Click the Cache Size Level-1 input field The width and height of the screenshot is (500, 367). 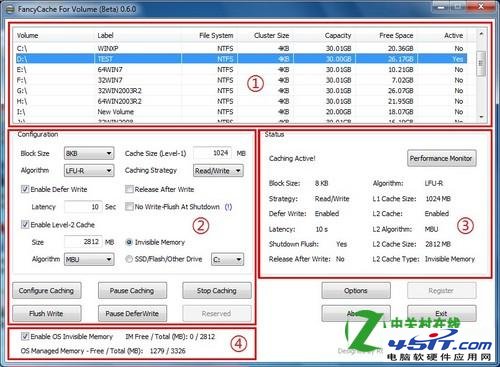(213, 153)
